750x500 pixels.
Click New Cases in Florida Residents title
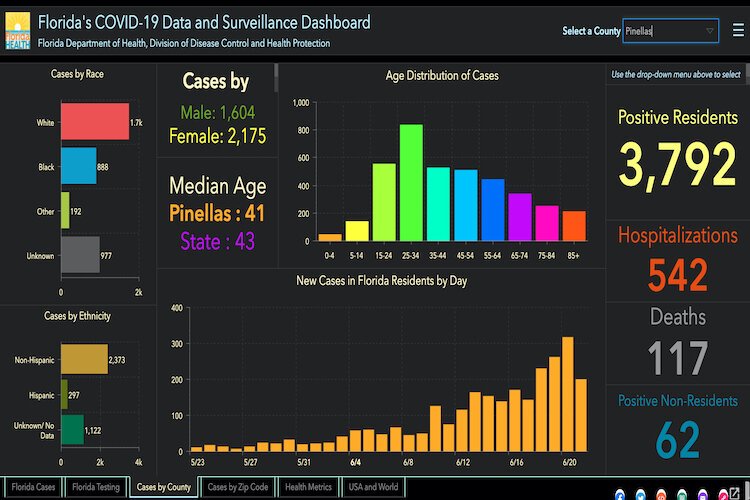click(381, 281)
